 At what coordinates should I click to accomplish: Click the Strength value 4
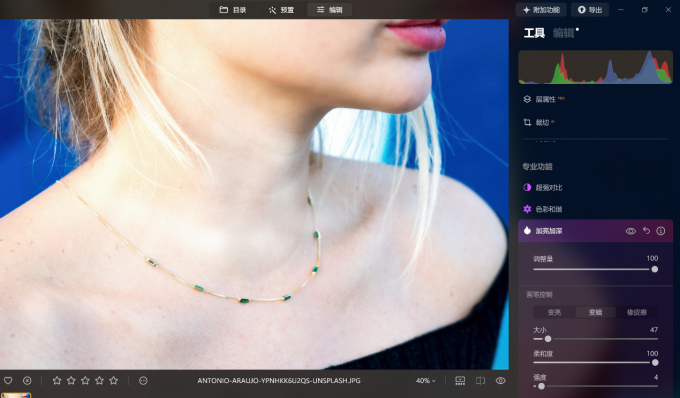[656, 377]
